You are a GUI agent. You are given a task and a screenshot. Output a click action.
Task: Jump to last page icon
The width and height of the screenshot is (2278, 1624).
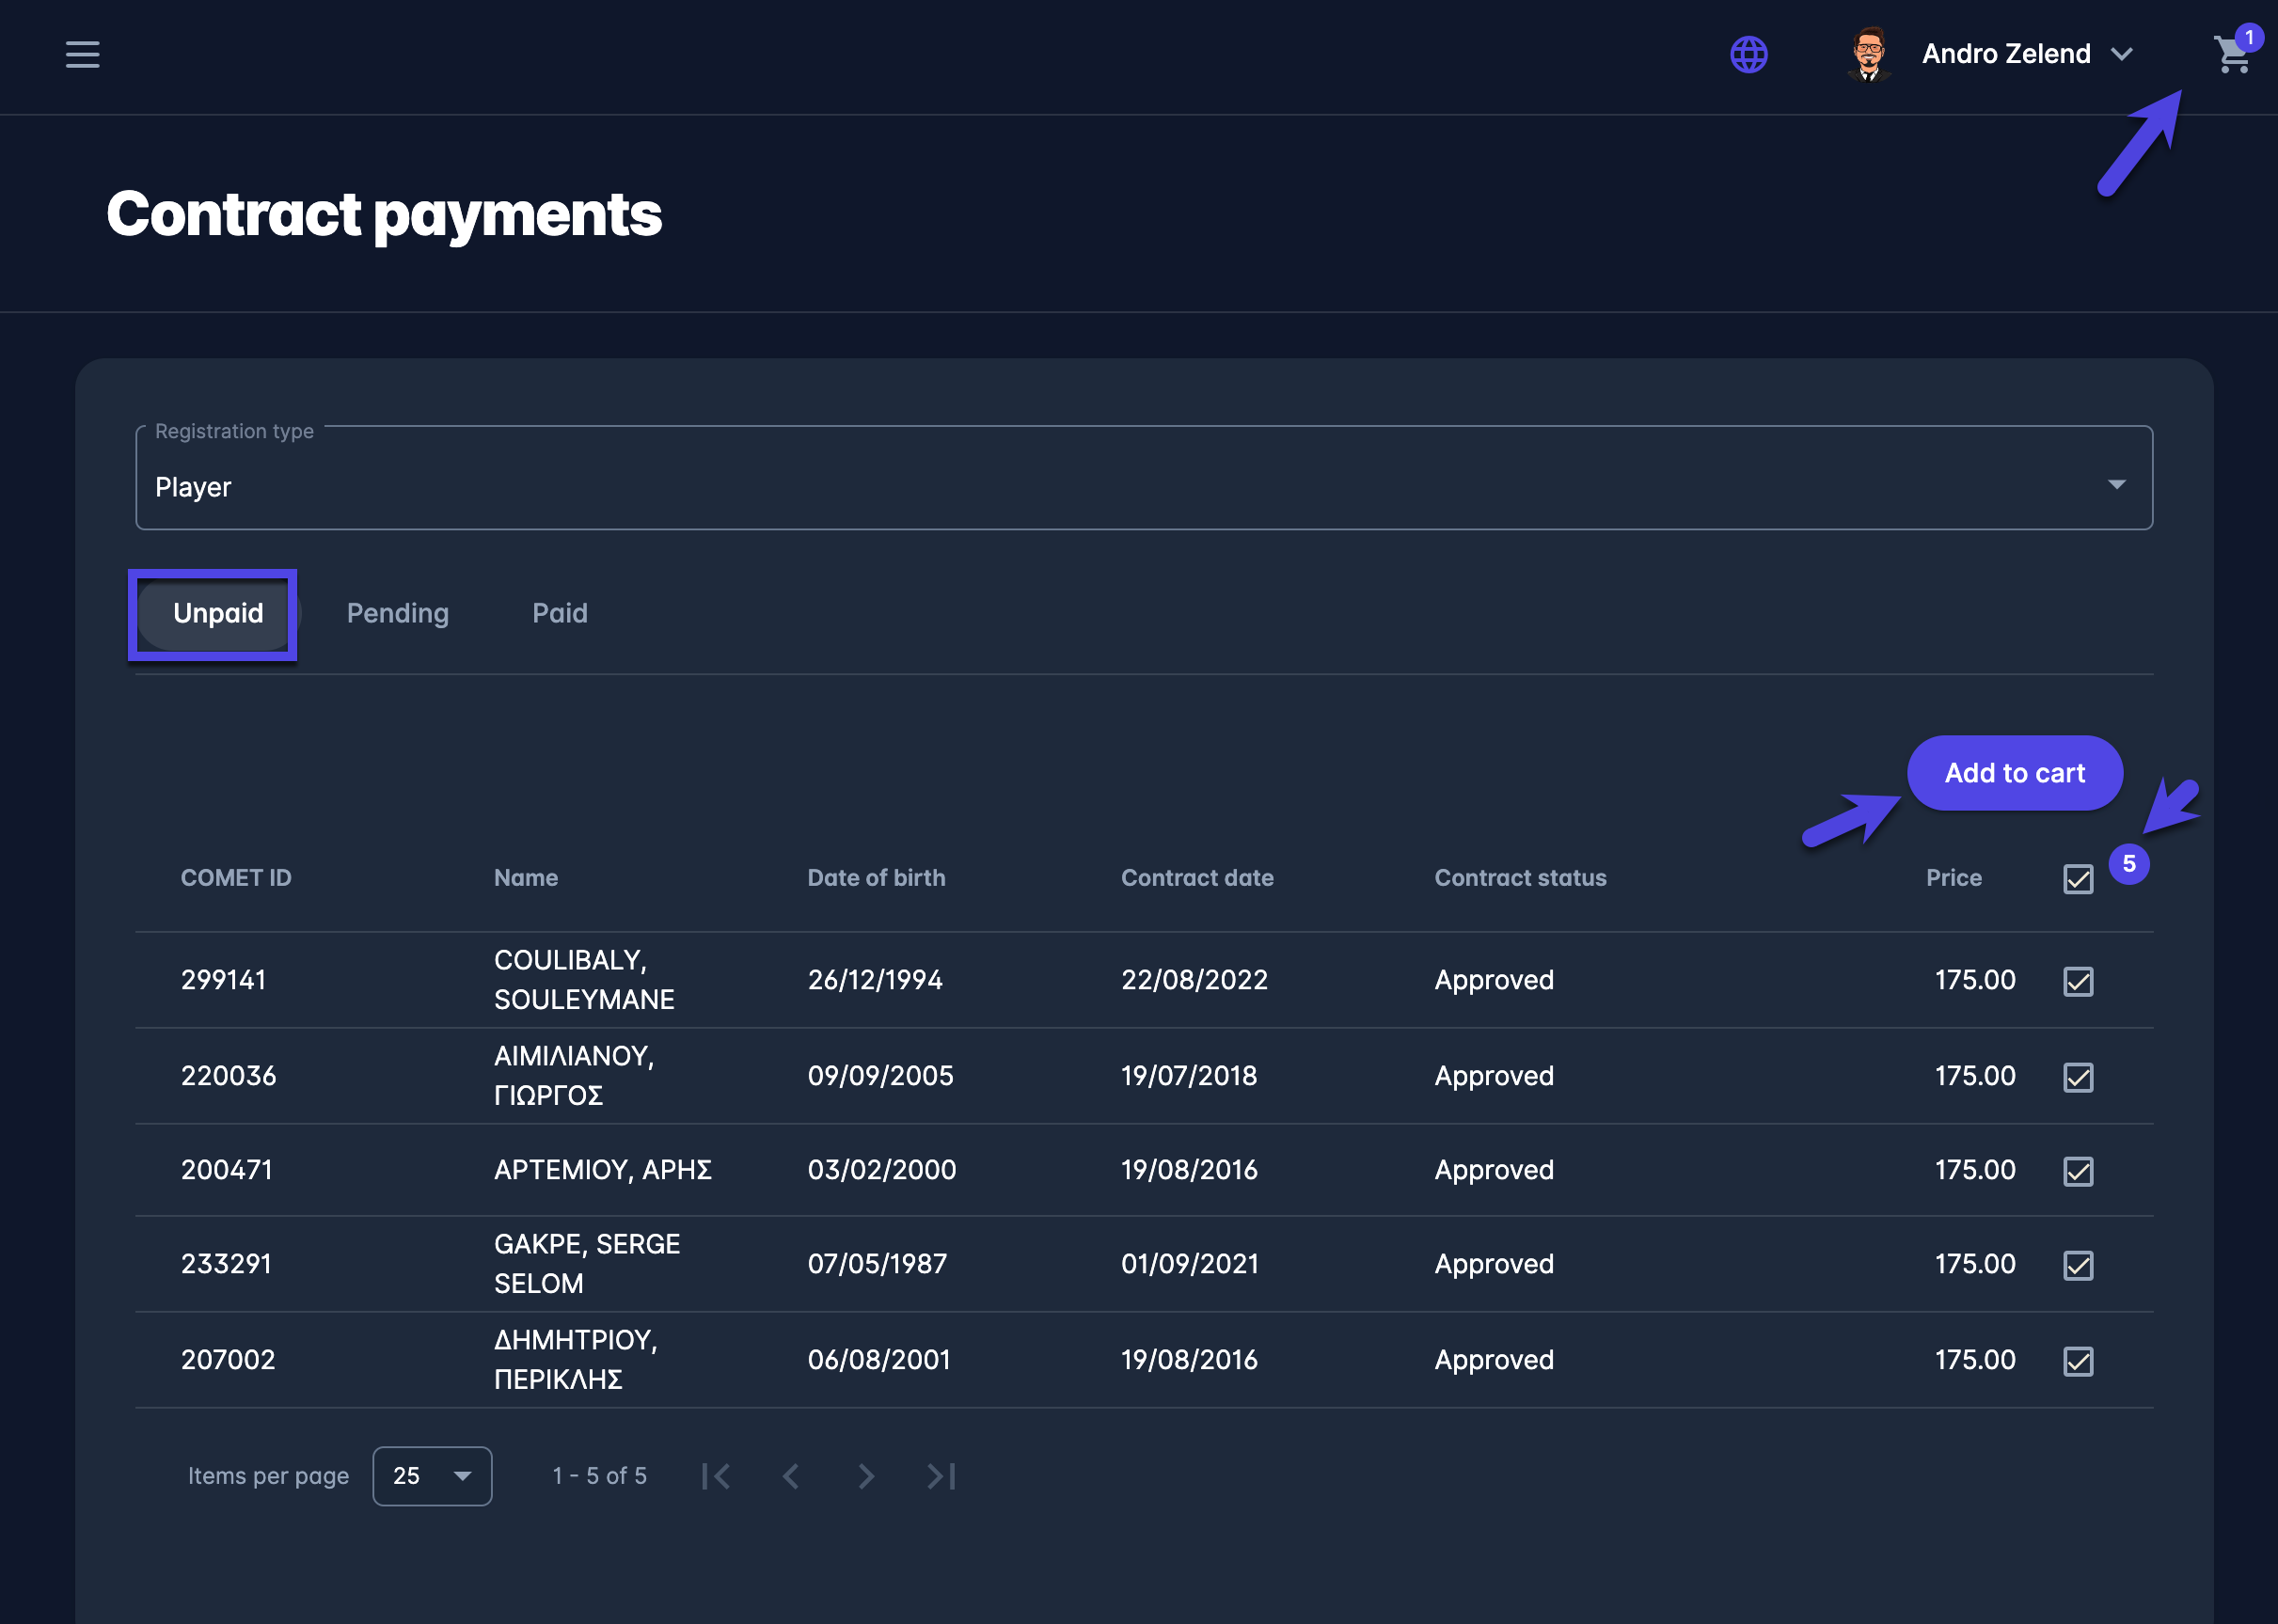(941, 1476)
